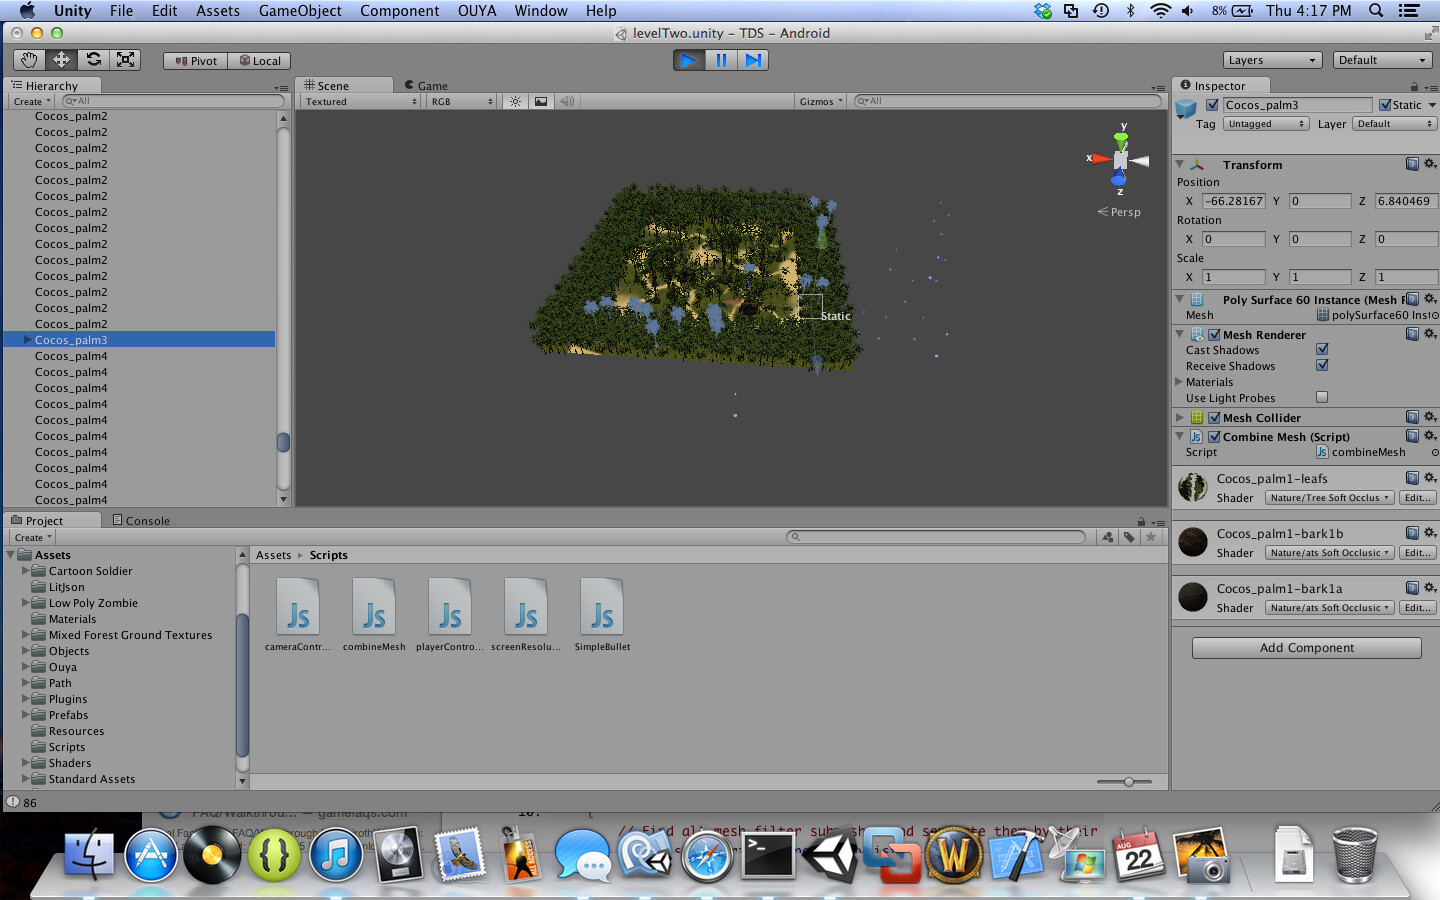This screenshot has height=900, width=1440.
Task: Mute scene audio via the speaker icon
Action: pyautogui.click(x=566, y=100)
